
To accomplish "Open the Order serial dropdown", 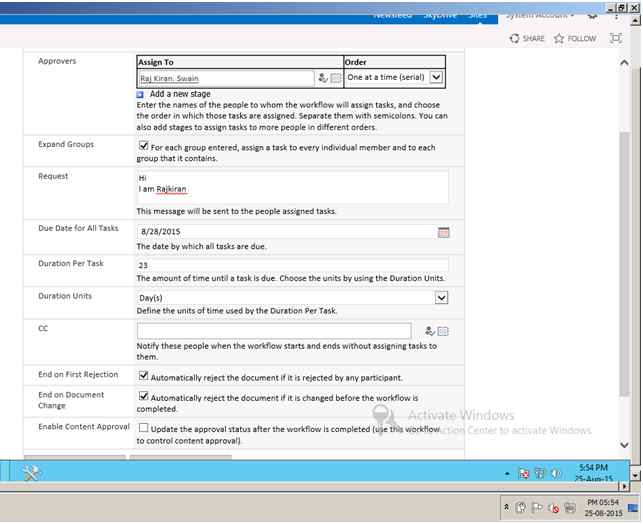I will (436, 77).
